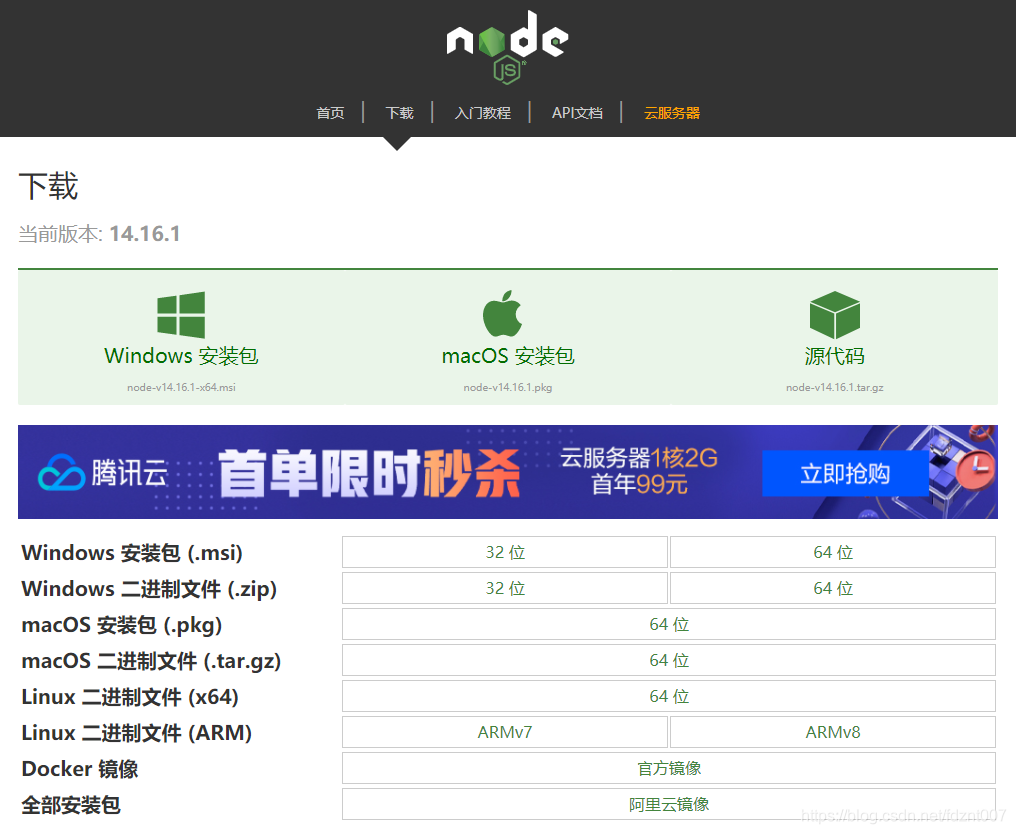Download Windows .msi 64 位
1016x834 pixels.
click(833, 552)
